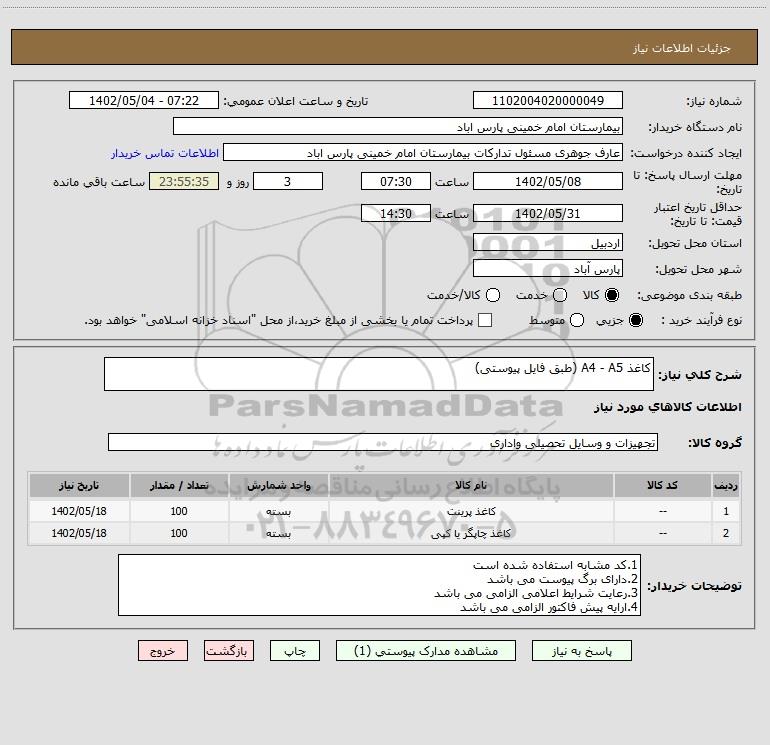Viewport: 770px width, 745px height.
Task: Select the کاغذ پرینت item row
Action: (385, 511)
